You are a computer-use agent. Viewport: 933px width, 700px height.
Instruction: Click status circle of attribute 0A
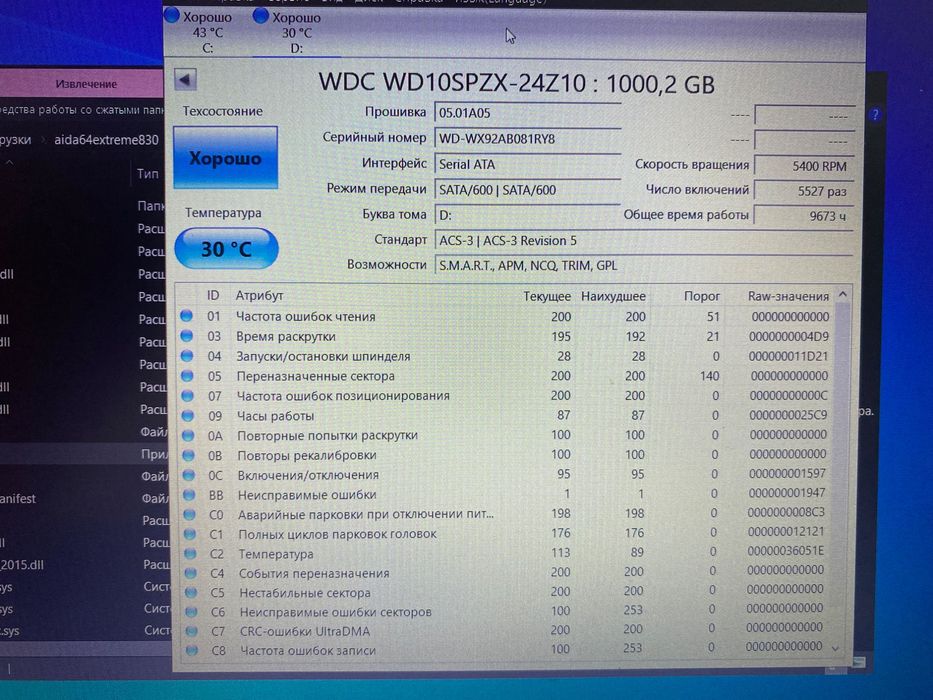tap(188, 435)
